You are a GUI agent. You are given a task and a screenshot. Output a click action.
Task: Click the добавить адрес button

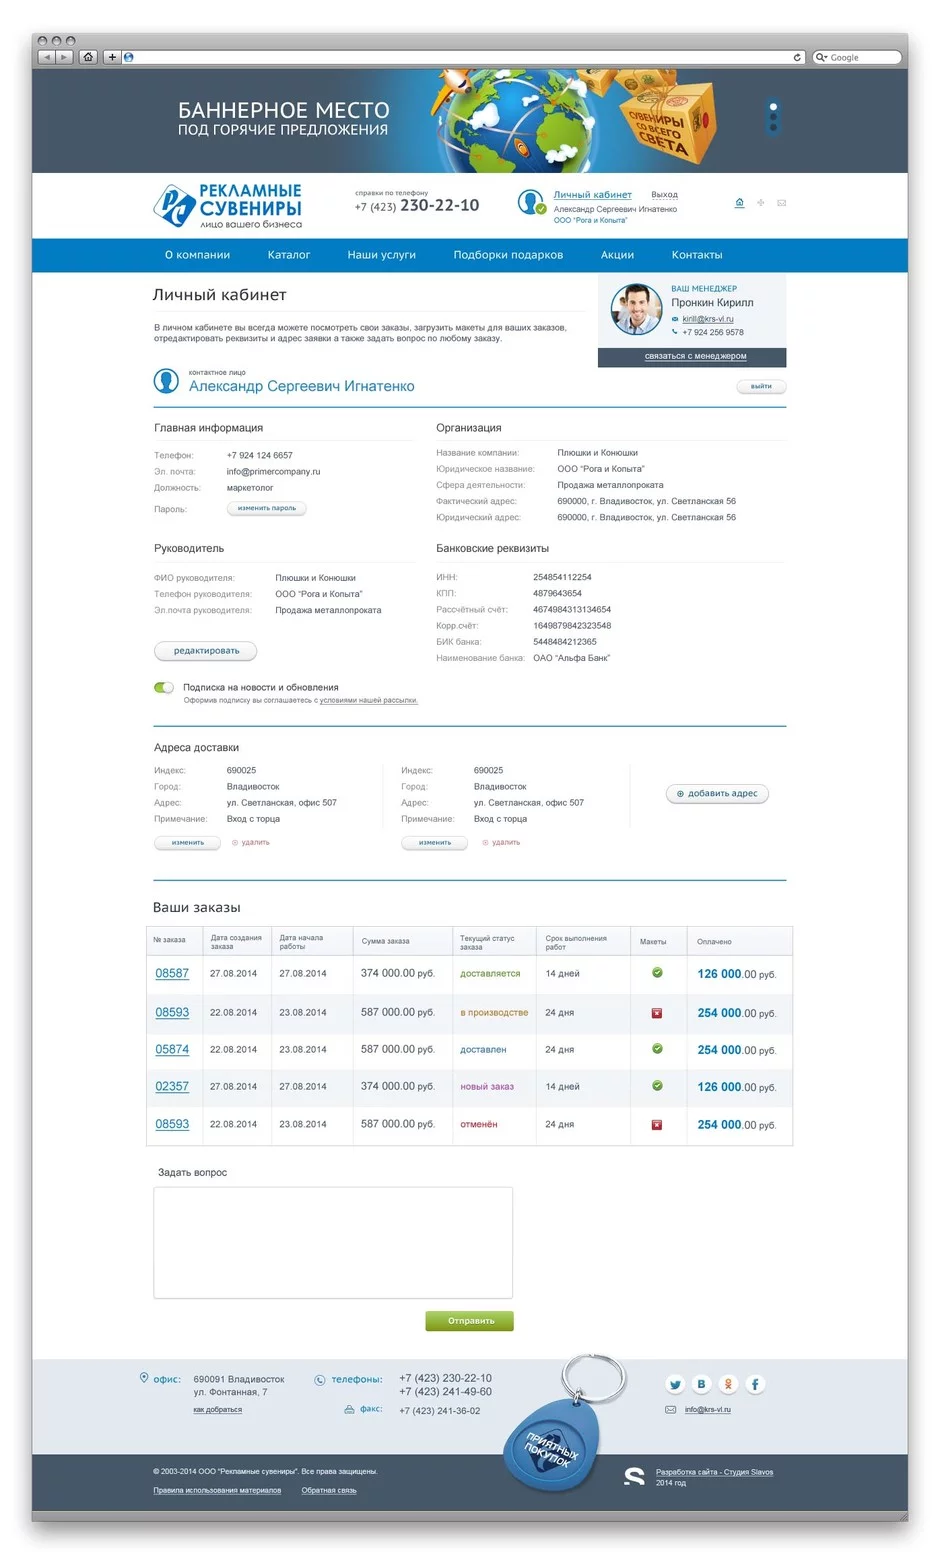(717, 794)
